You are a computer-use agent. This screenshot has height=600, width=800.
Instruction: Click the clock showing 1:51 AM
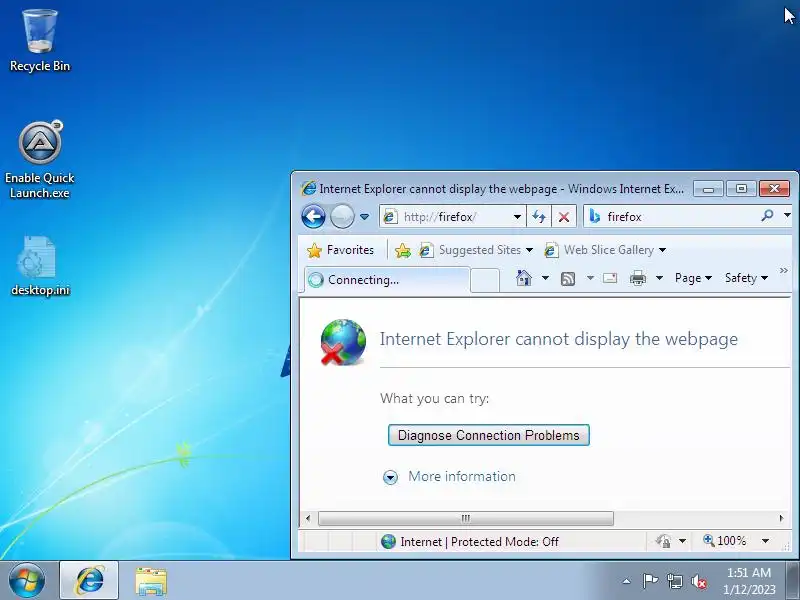click(749, 581)
